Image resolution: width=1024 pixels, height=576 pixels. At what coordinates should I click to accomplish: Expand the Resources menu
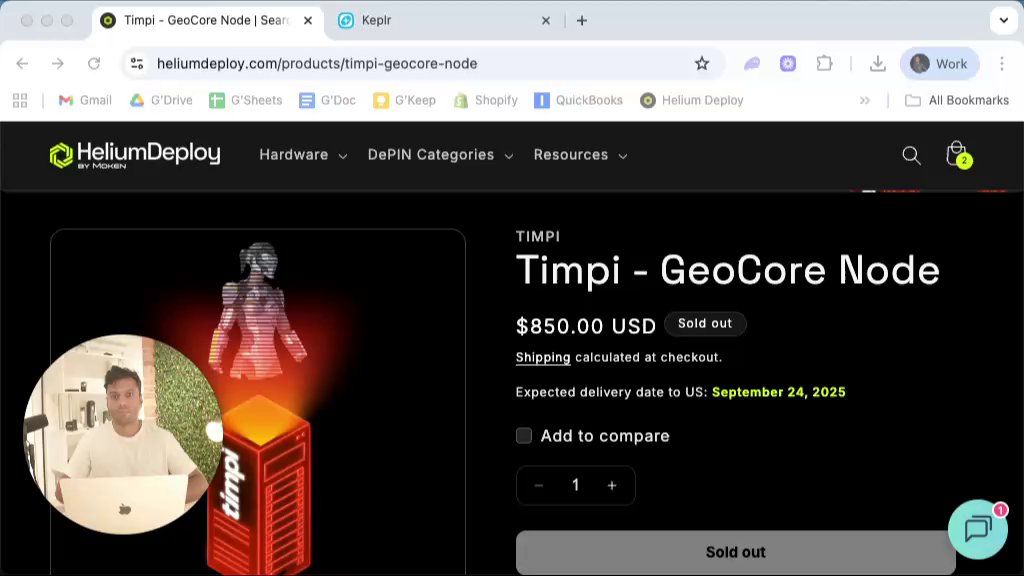[580, 155]
